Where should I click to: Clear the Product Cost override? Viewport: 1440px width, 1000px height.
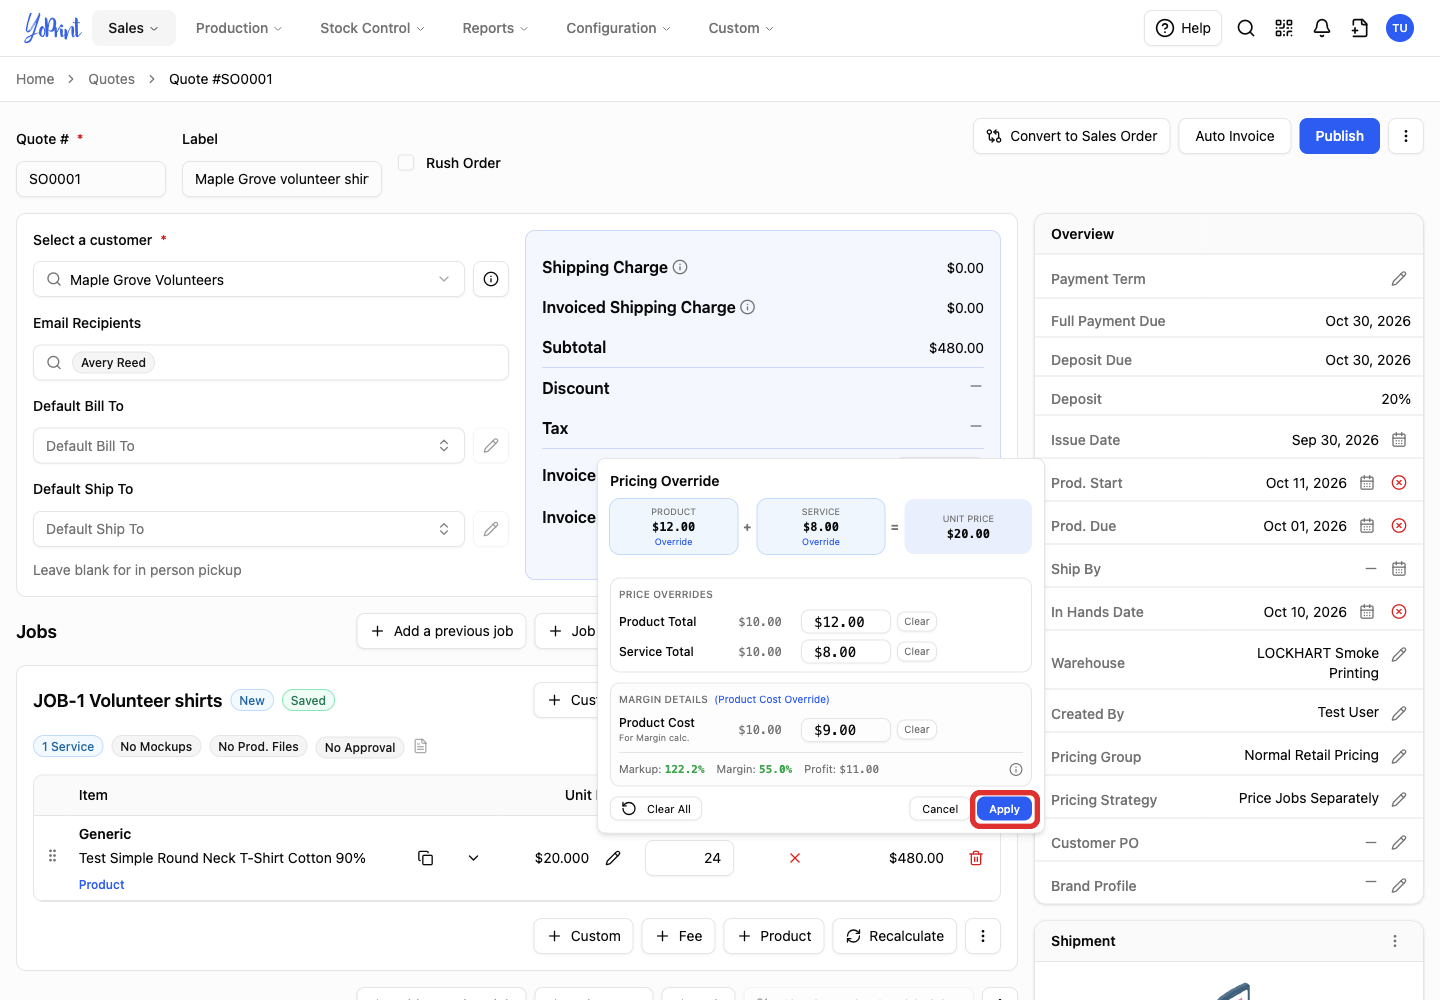917,730
